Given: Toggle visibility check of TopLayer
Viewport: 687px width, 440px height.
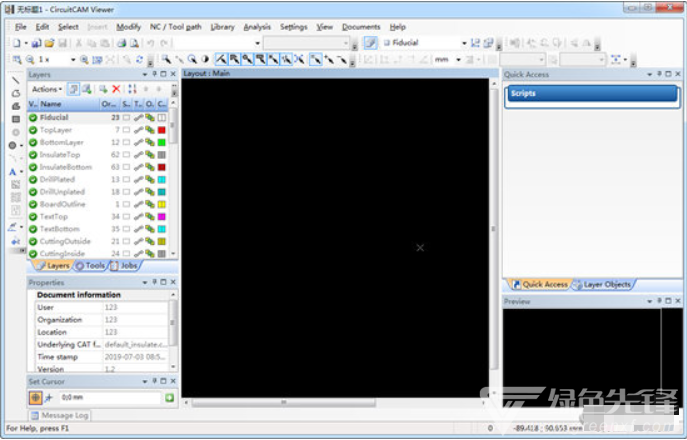Looking at the screenshot, I should coord(33,130).
